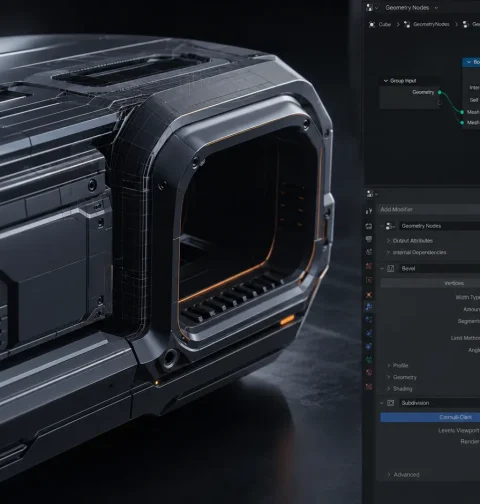Click the Angle label in Bevel
480x504 pixels.
tap(474, 350)
